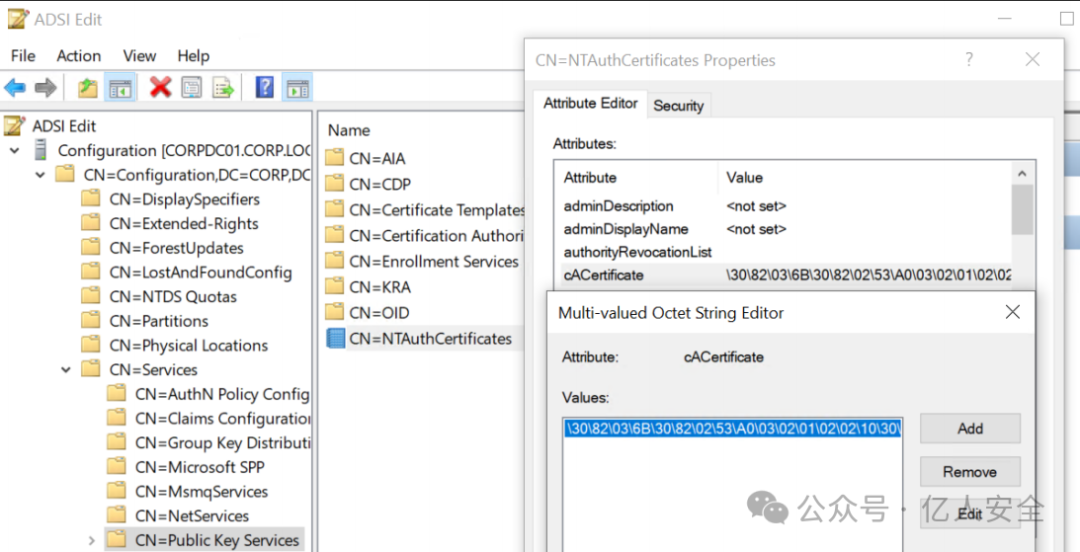Click the ADSI Edit title bar app icon
Image resolution: width=1080 pixels, height=552 pixels.
[x=19, y=19]
